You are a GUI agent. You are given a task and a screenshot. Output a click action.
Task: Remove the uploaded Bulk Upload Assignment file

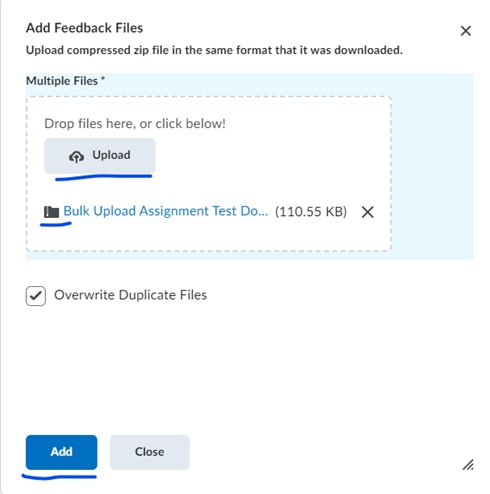(x=368, y=212)
